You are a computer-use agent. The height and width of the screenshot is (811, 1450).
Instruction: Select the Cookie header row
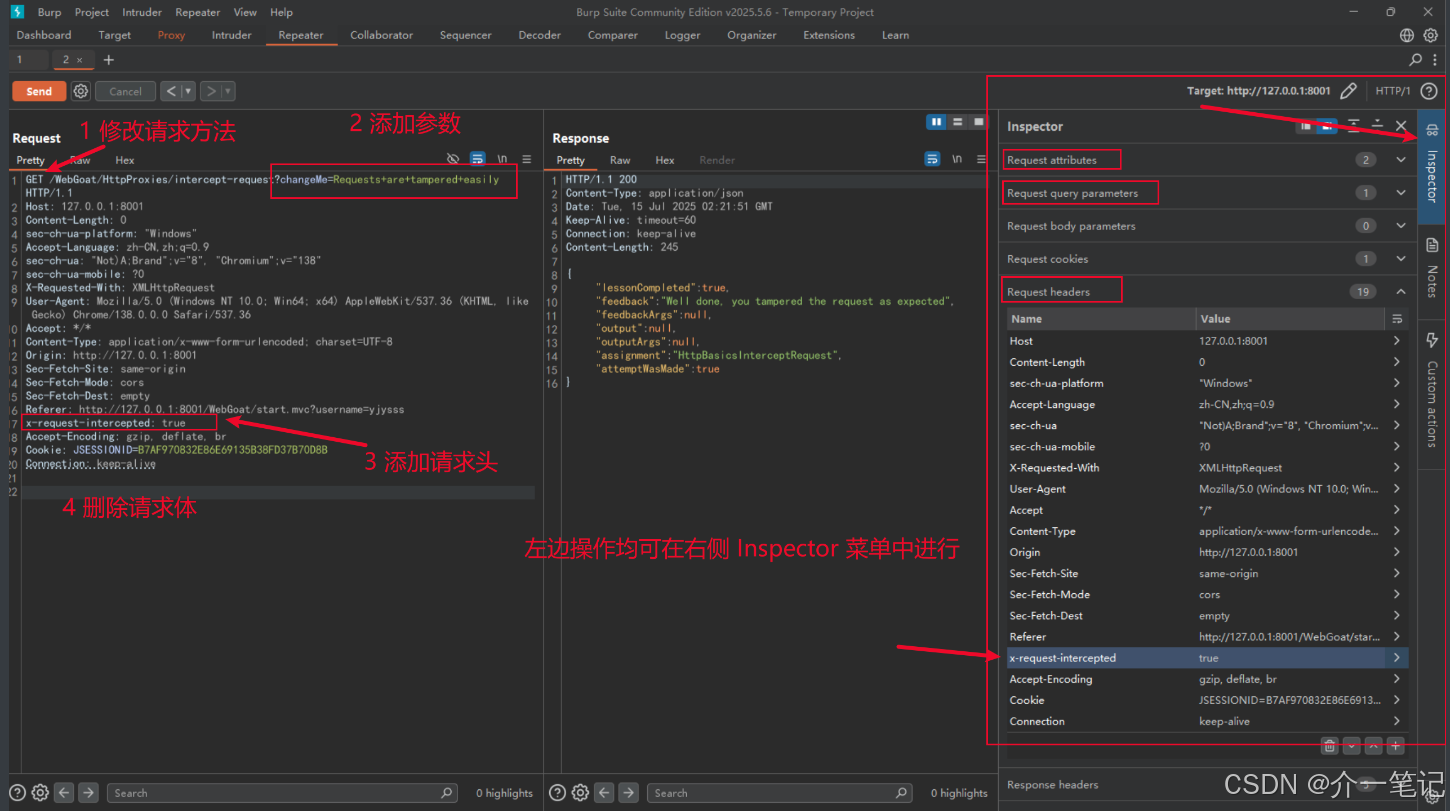(1207, 700)
